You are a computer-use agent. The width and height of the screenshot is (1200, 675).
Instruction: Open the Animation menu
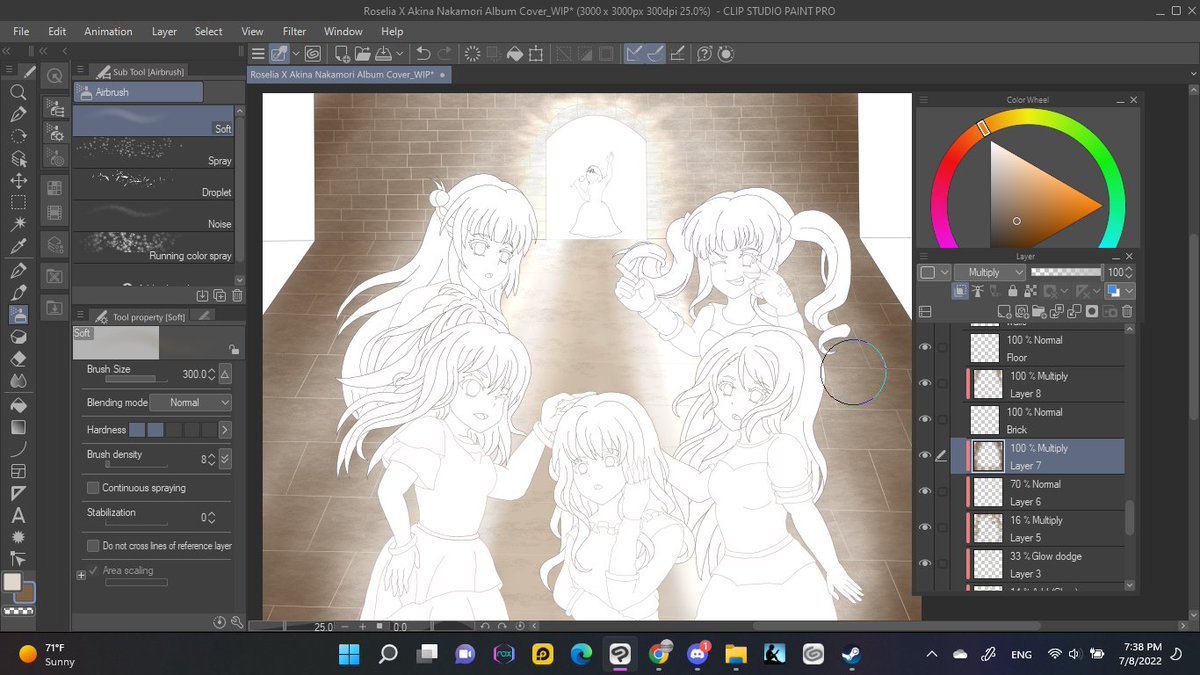click(x=108, y=31)
